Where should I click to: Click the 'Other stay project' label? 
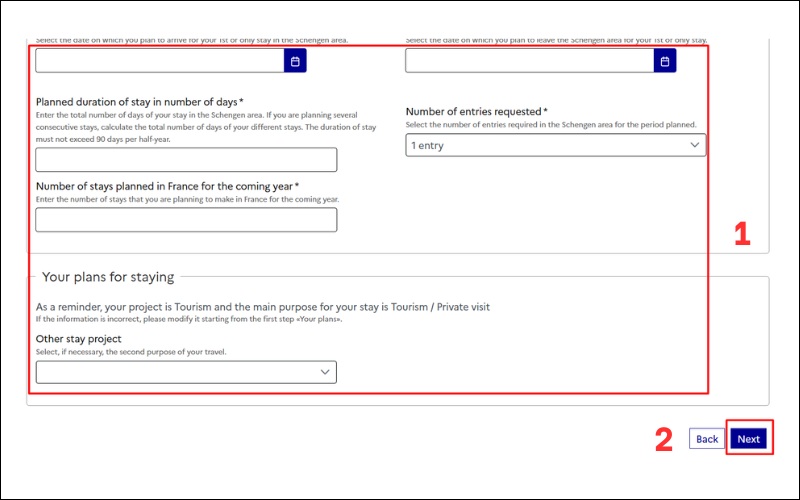78,339
